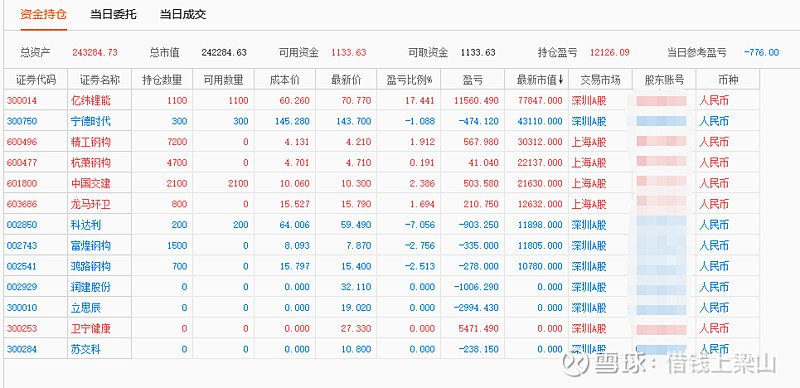800x388 pixels.
Task: Select stock code 600477
Action: click(x=22, y=163)
